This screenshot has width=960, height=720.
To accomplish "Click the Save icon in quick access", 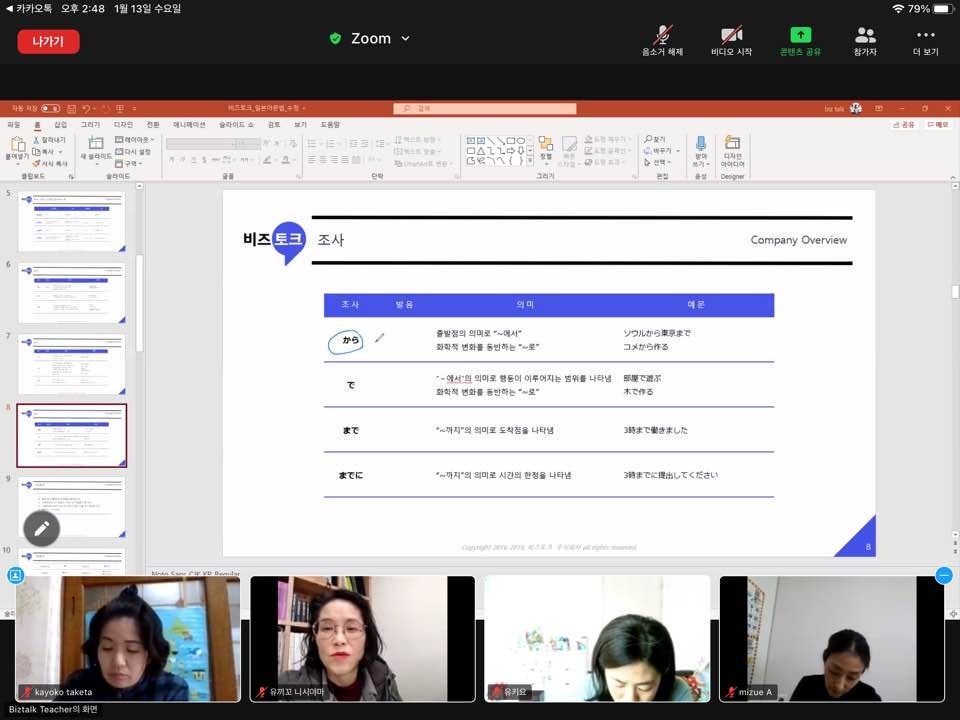I will pyautogui.click(x=72, y=109).
